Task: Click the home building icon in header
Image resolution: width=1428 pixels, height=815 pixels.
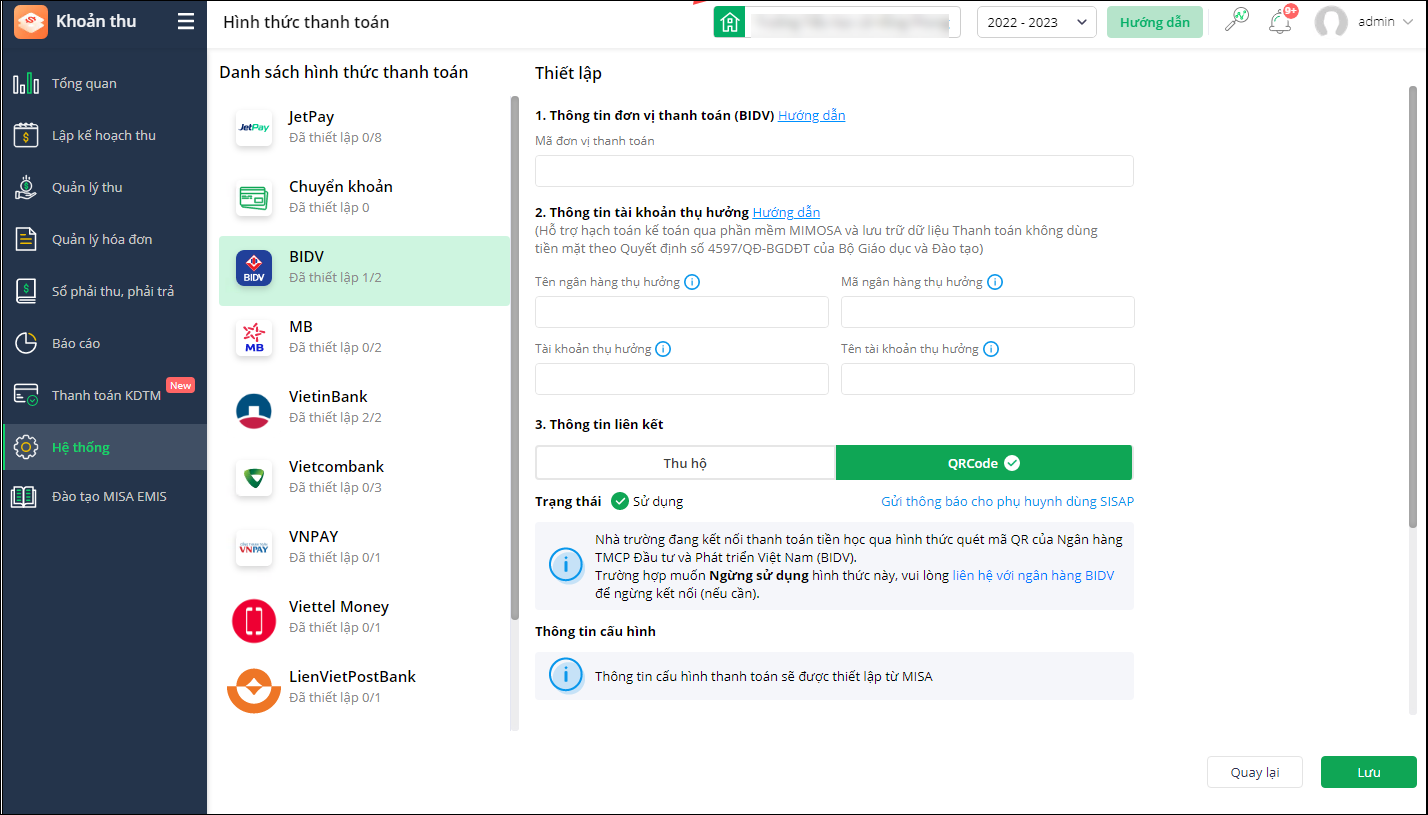Action: pos(730,22)
